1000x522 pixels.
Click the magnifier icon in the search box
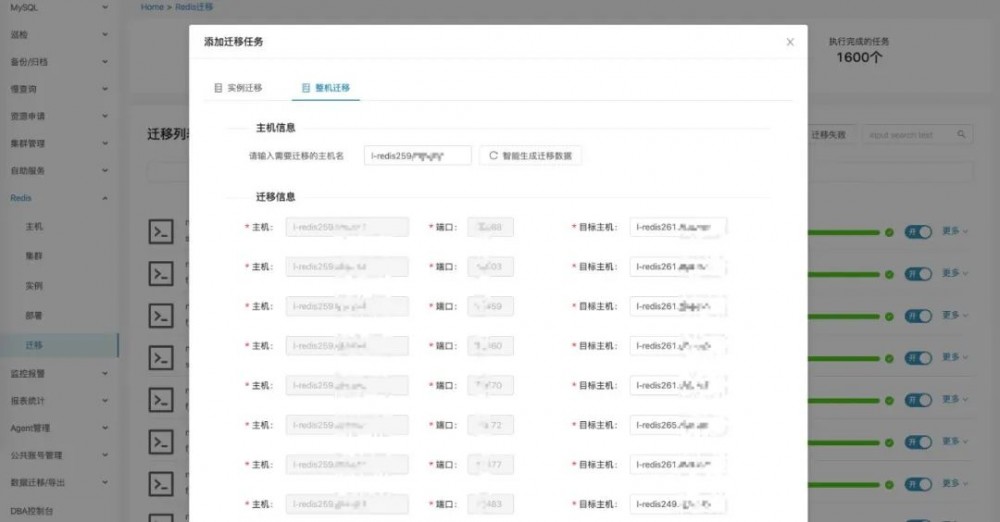(961, 135)
